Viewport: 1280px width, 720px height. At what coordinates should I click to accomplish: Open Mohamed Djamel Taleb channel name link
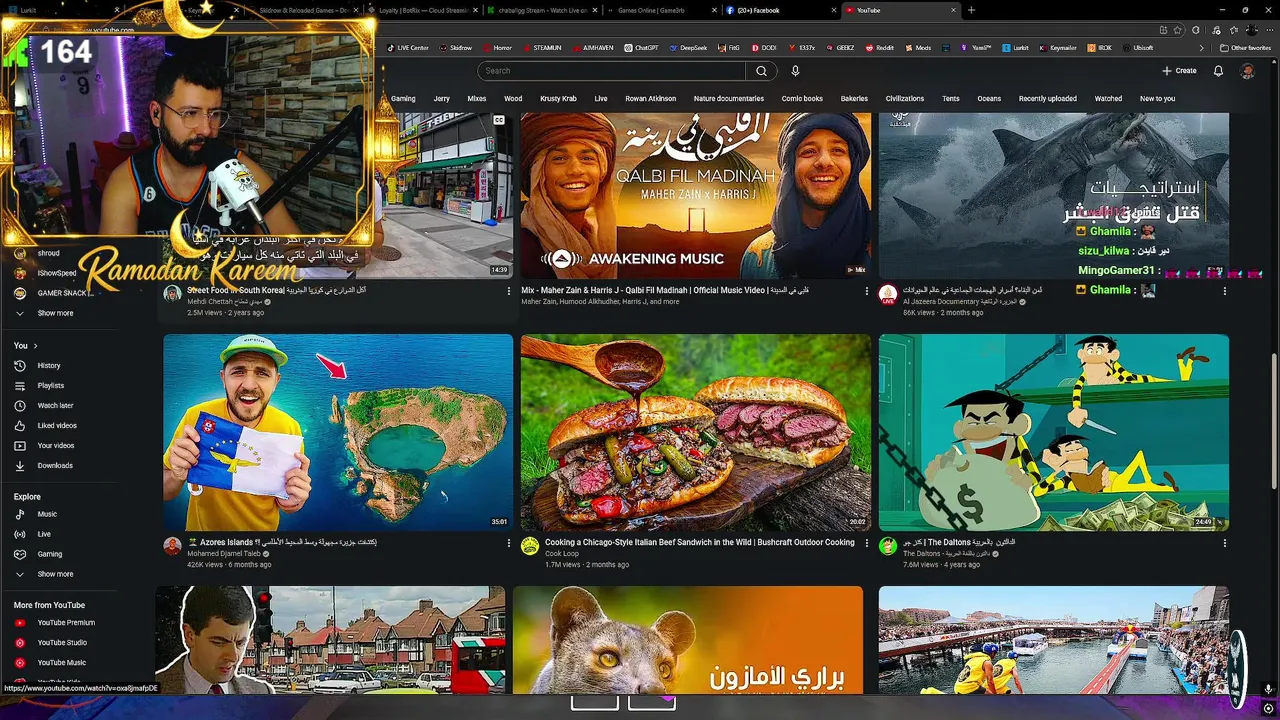click(224, 554)
